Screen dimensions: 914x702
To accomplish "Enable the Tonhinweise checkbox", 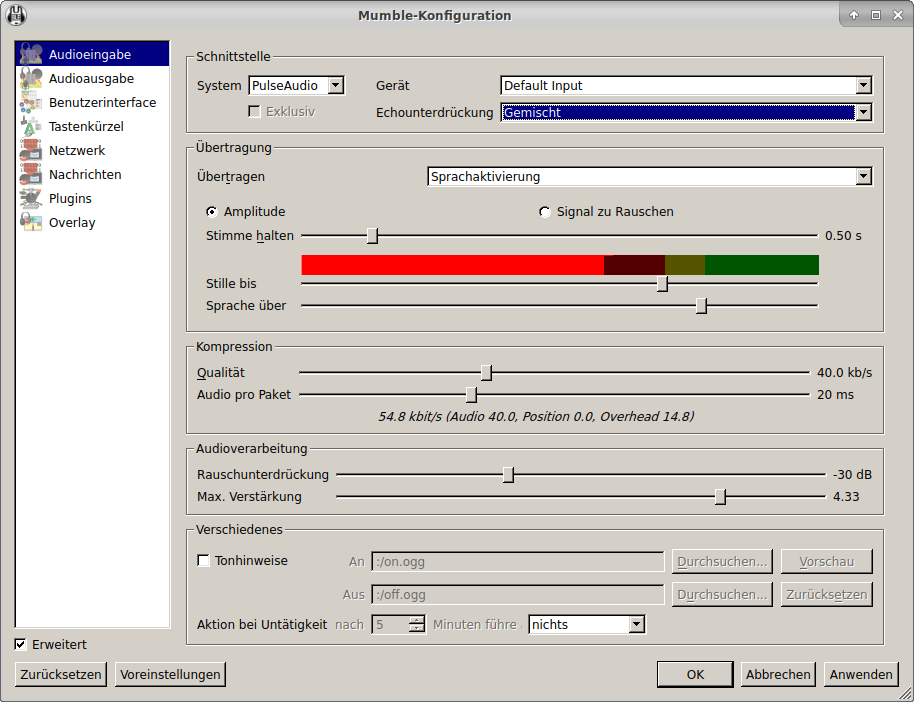I will (x=204, y=561).
